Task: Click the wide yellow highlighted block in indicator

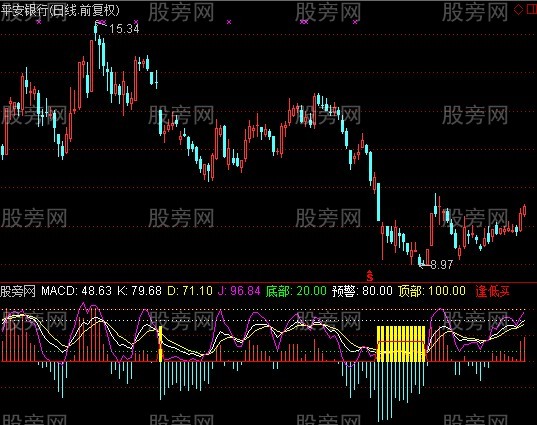Action: 401,344
